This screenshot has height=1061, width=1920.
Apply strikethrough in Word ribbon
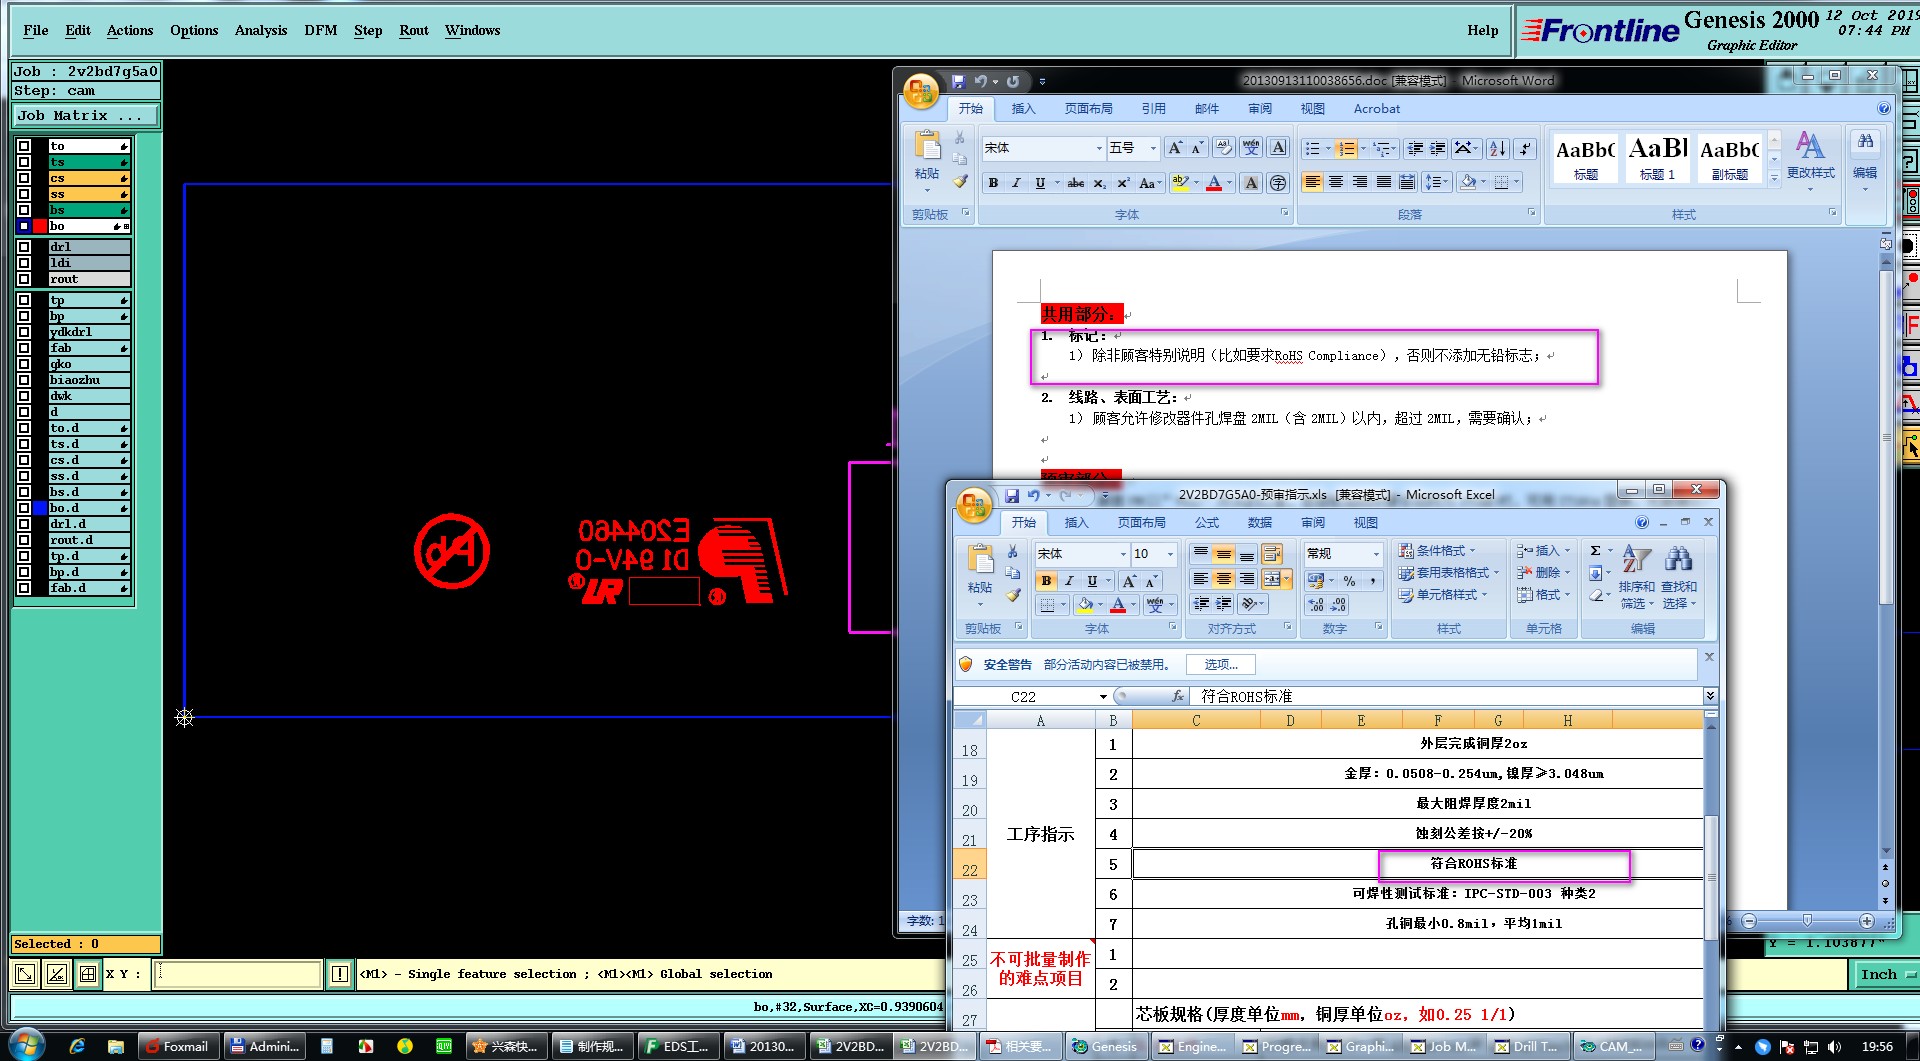click(x=1076, y=183)
